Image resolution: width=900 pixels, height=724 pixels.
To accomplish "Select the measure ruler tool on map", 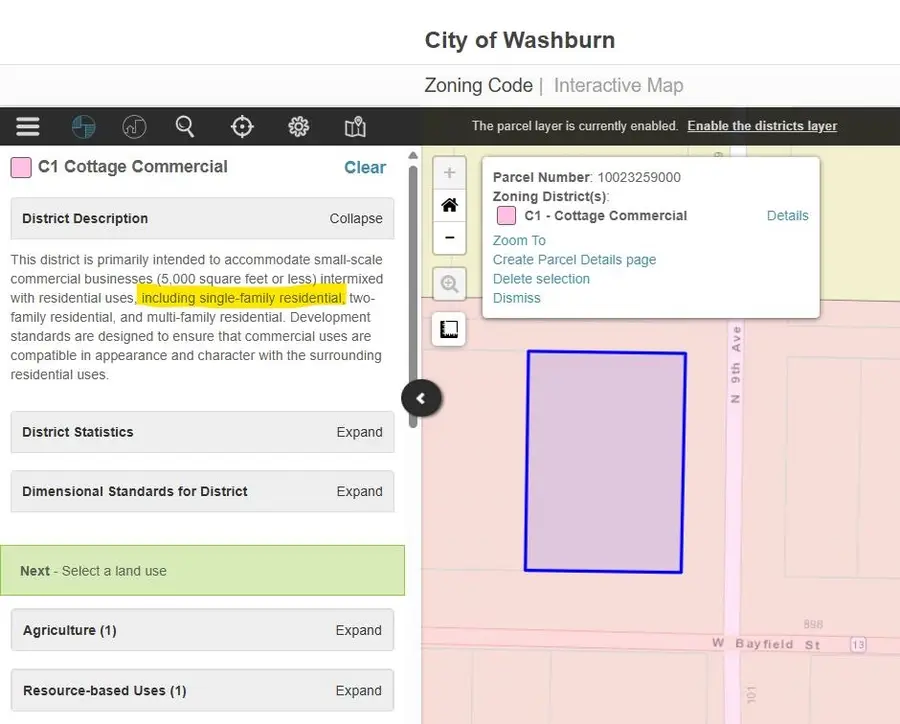I will coord(449,329).
